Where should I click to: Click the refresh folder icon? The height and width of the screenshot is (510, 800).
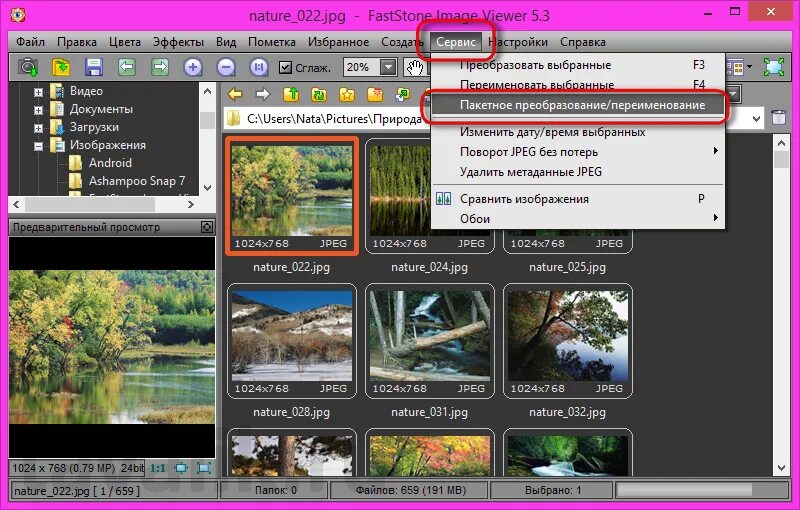319,94
